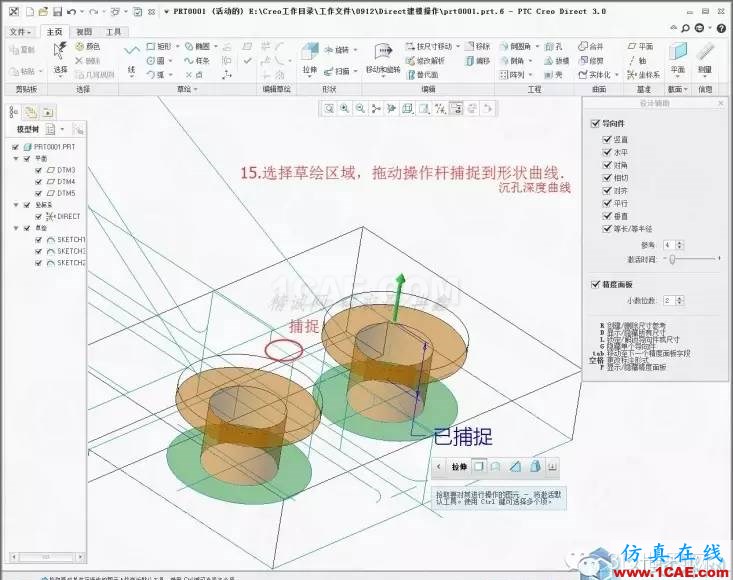Viewport: 733px width, 580px height.
Task: Uncheck the 竖直 guide checkbox
Action: (x=607, y=139)
